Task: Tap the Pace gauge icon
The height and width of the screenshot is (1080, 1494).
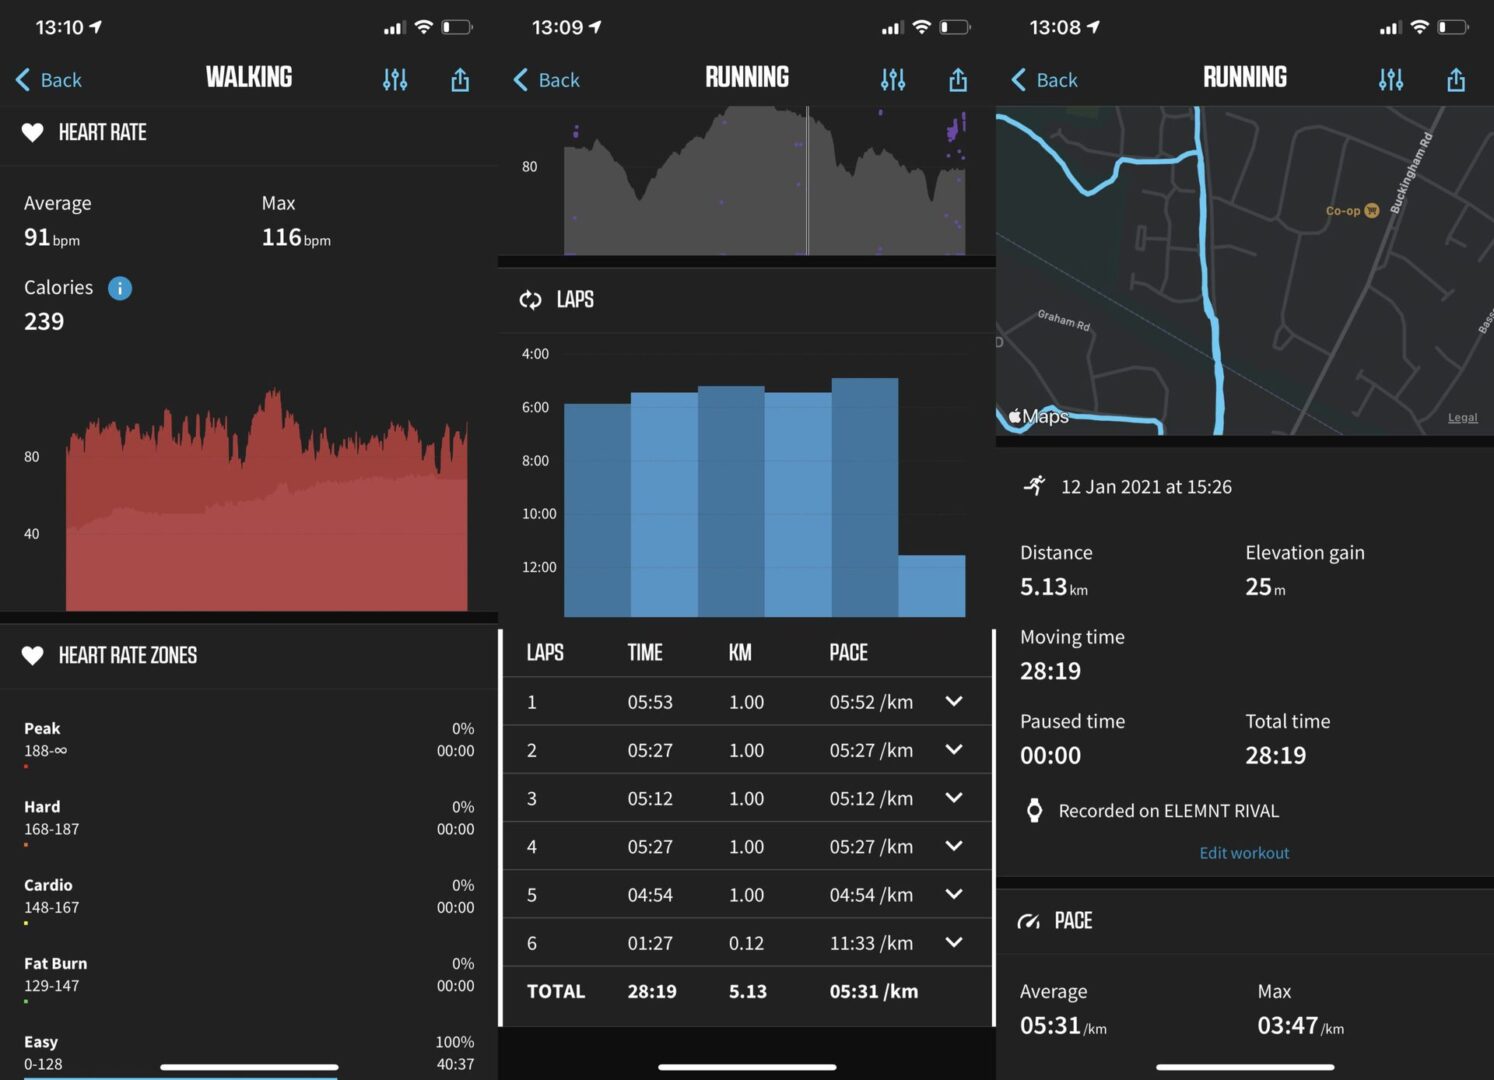Action: pos(1030,920)
